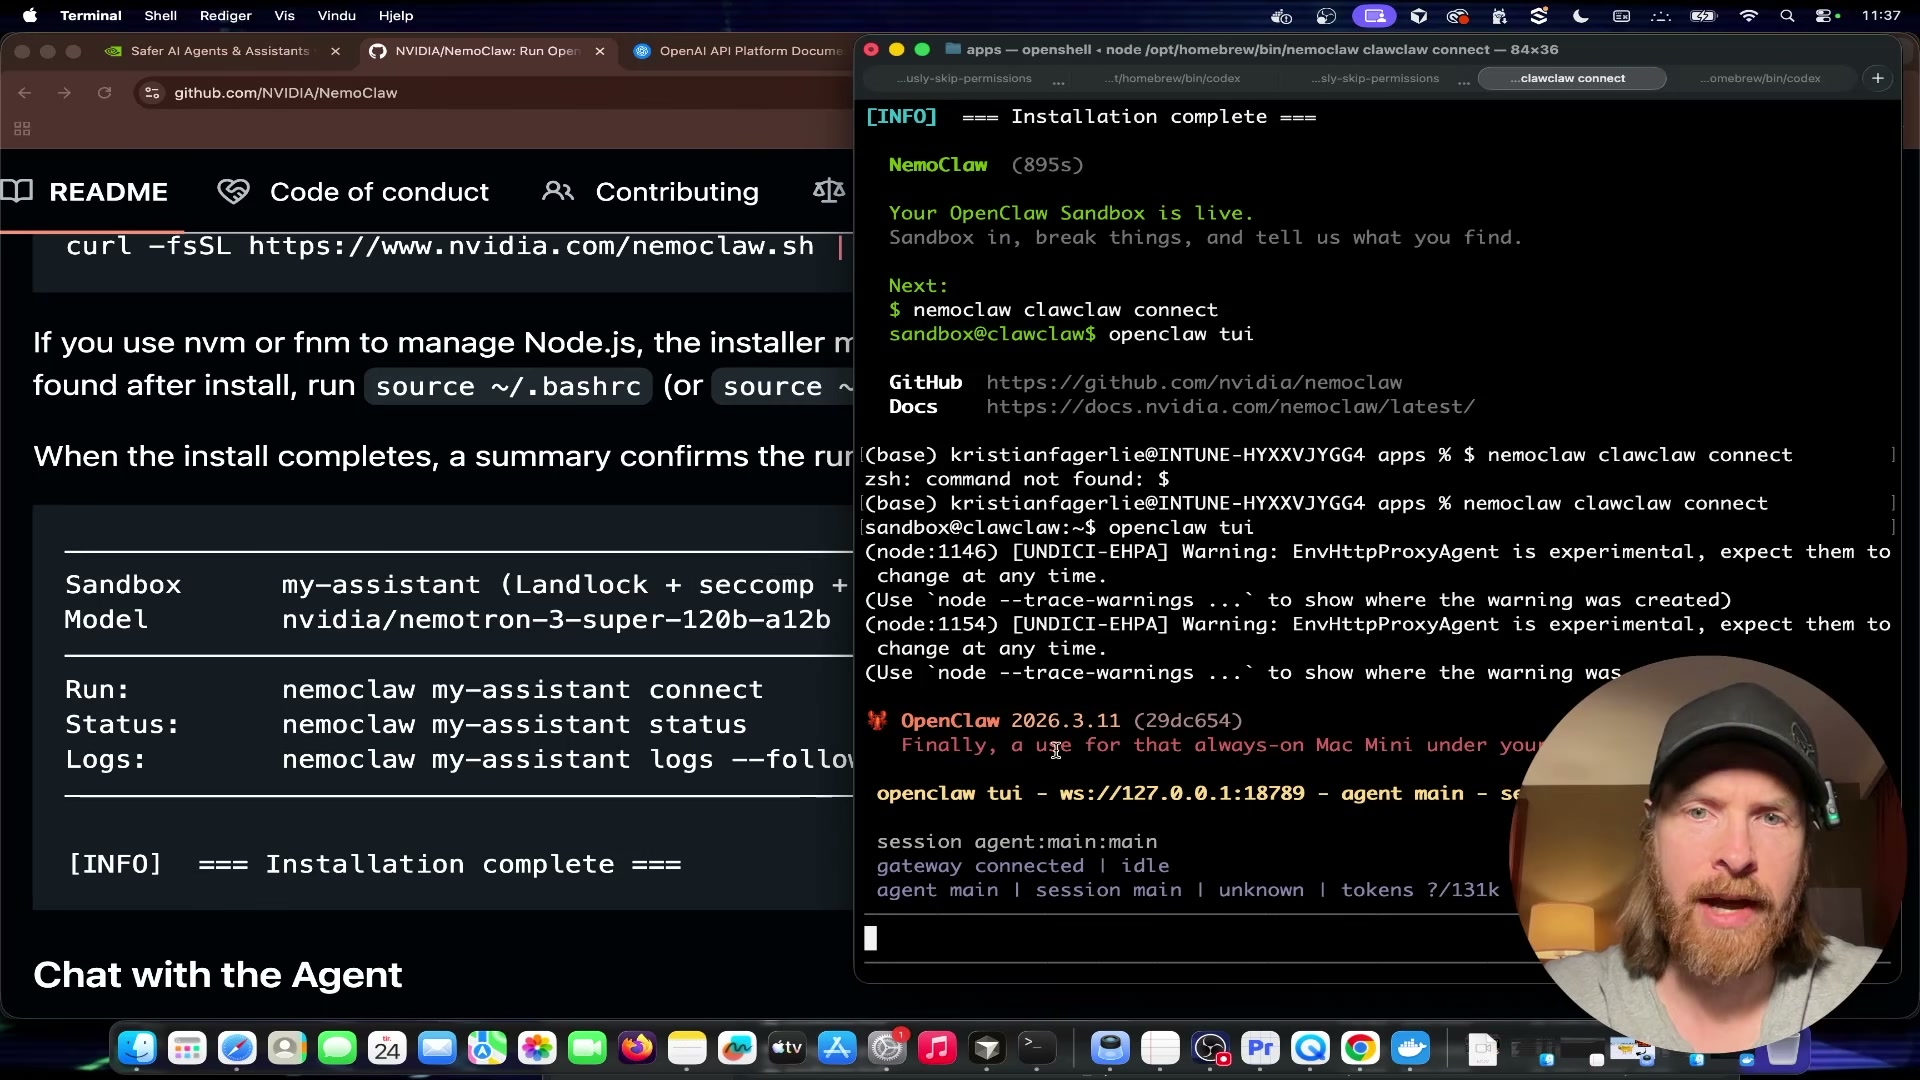
Task: Open Docker Desktop from the dock
Action: point(1411,1048)
